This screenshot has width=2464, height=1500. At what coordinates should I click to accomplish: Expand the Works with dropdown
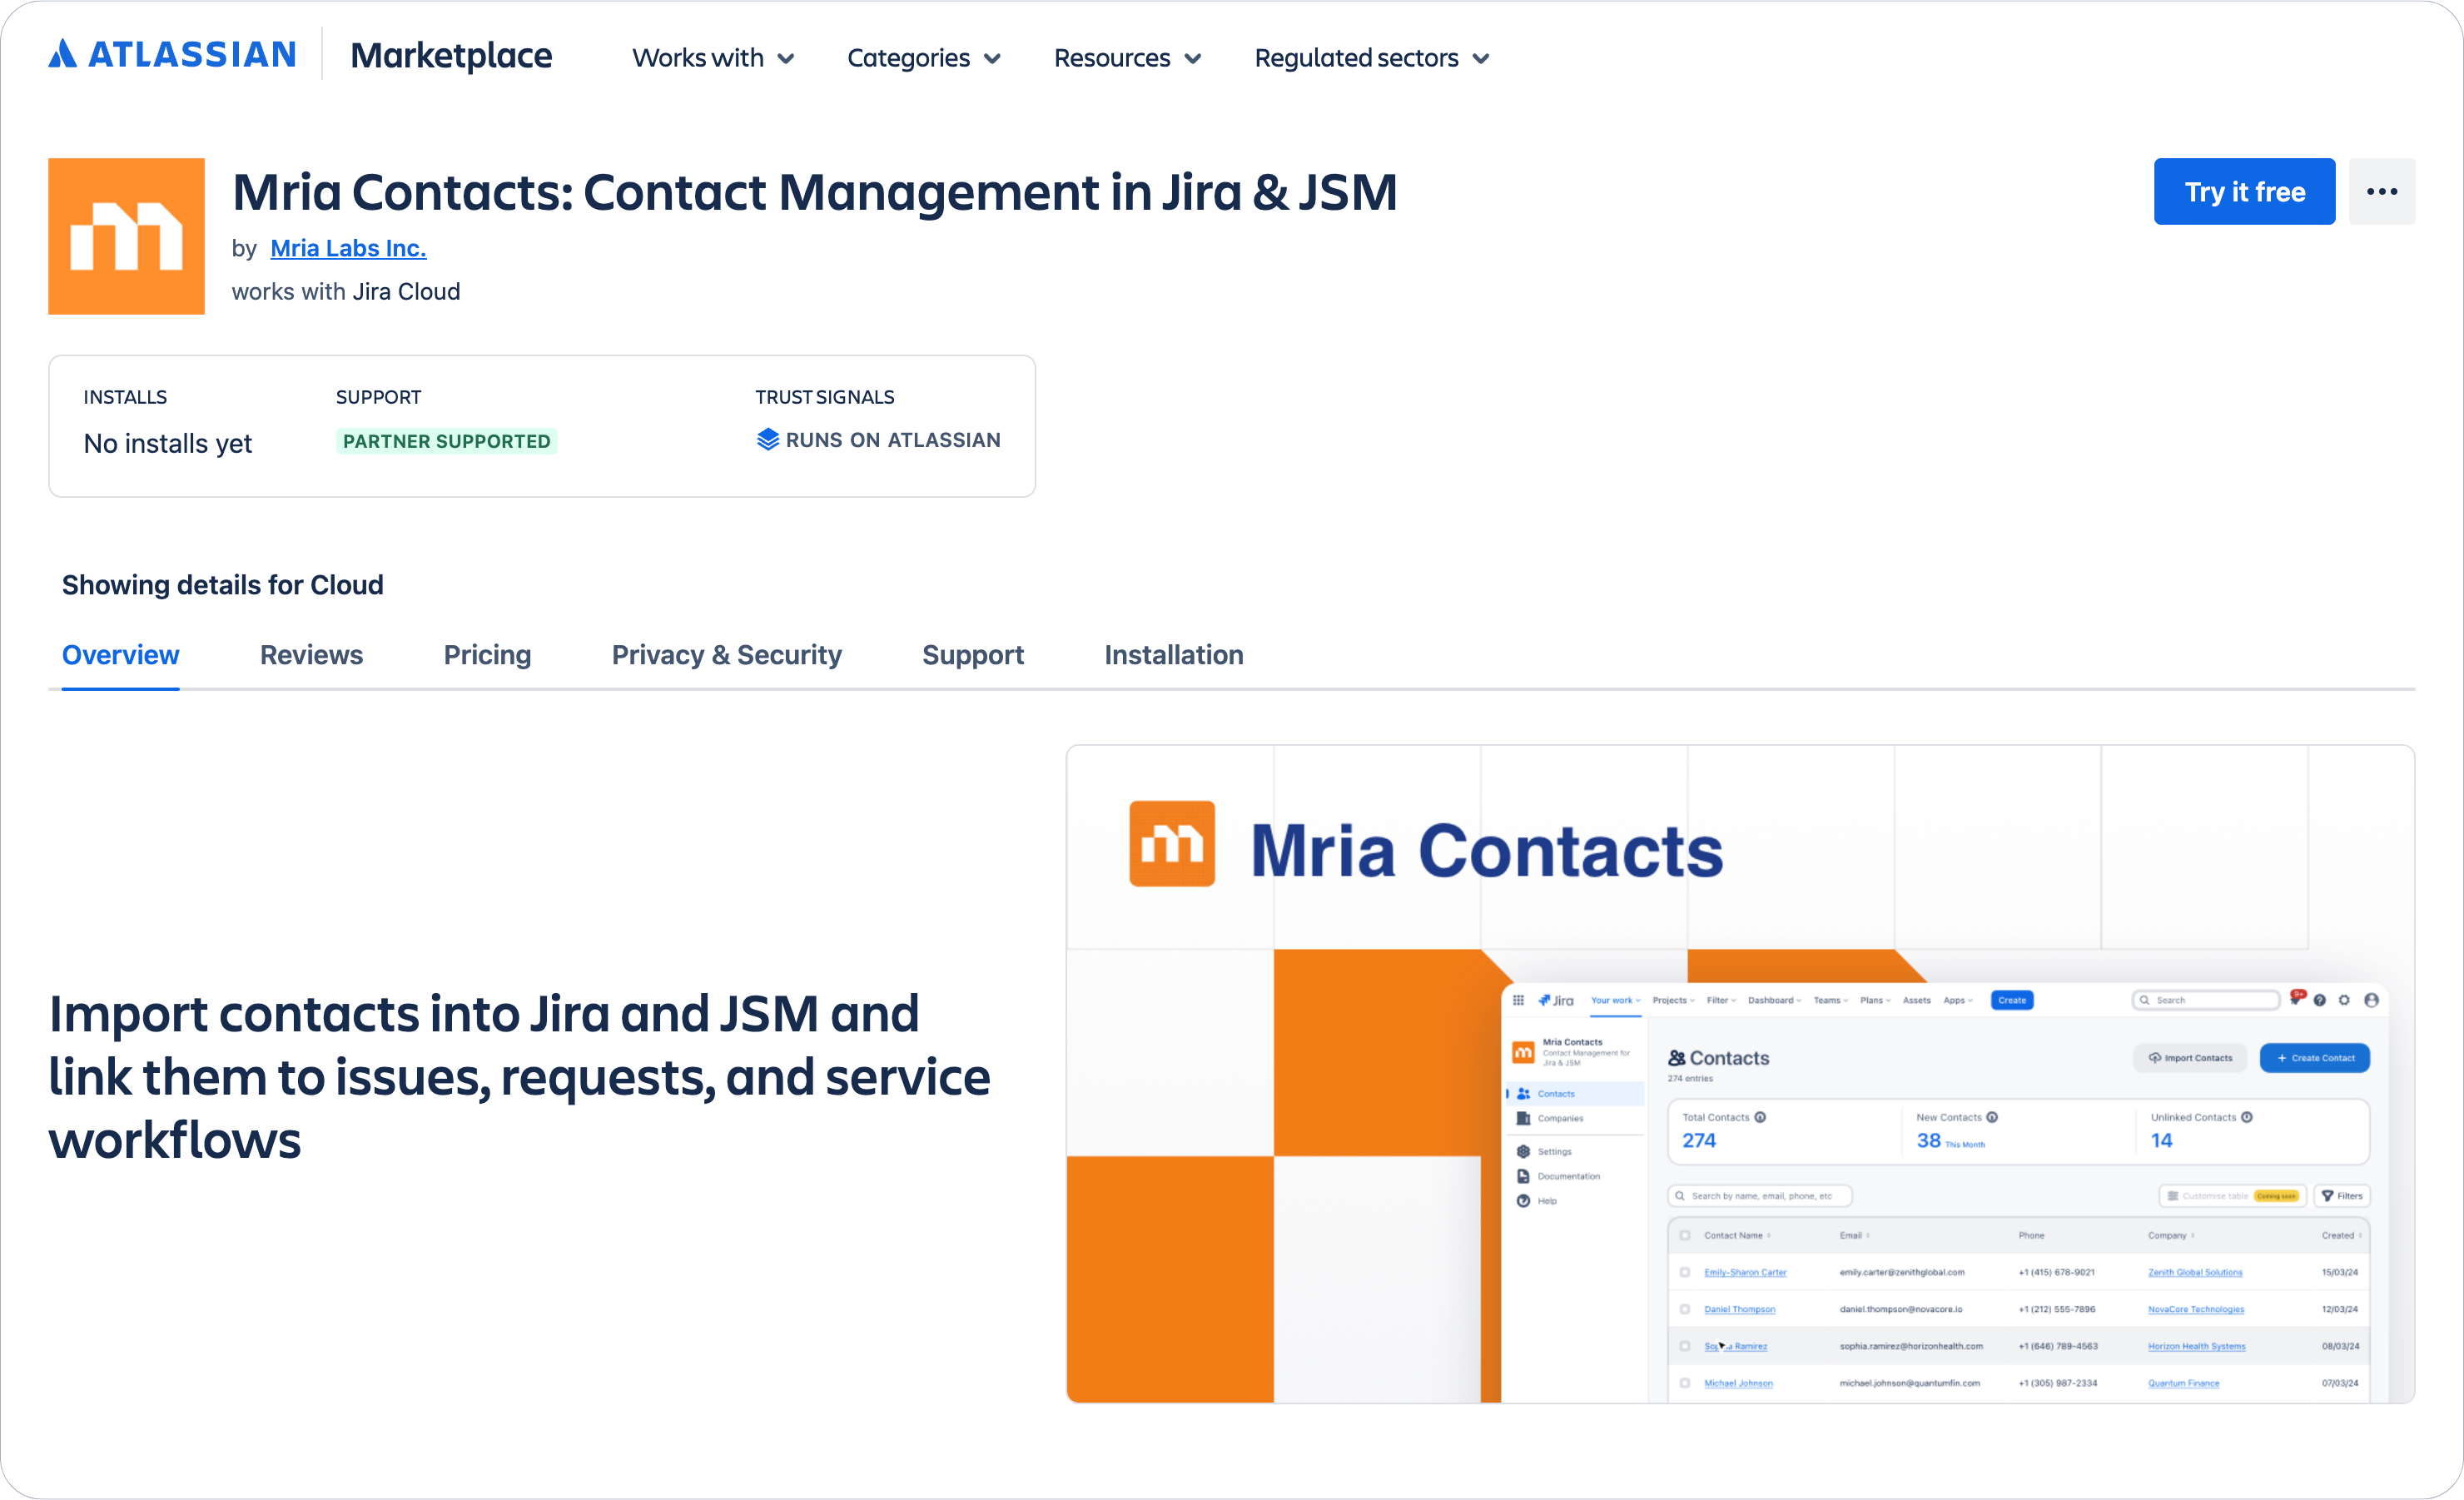(x=712, y=57)
